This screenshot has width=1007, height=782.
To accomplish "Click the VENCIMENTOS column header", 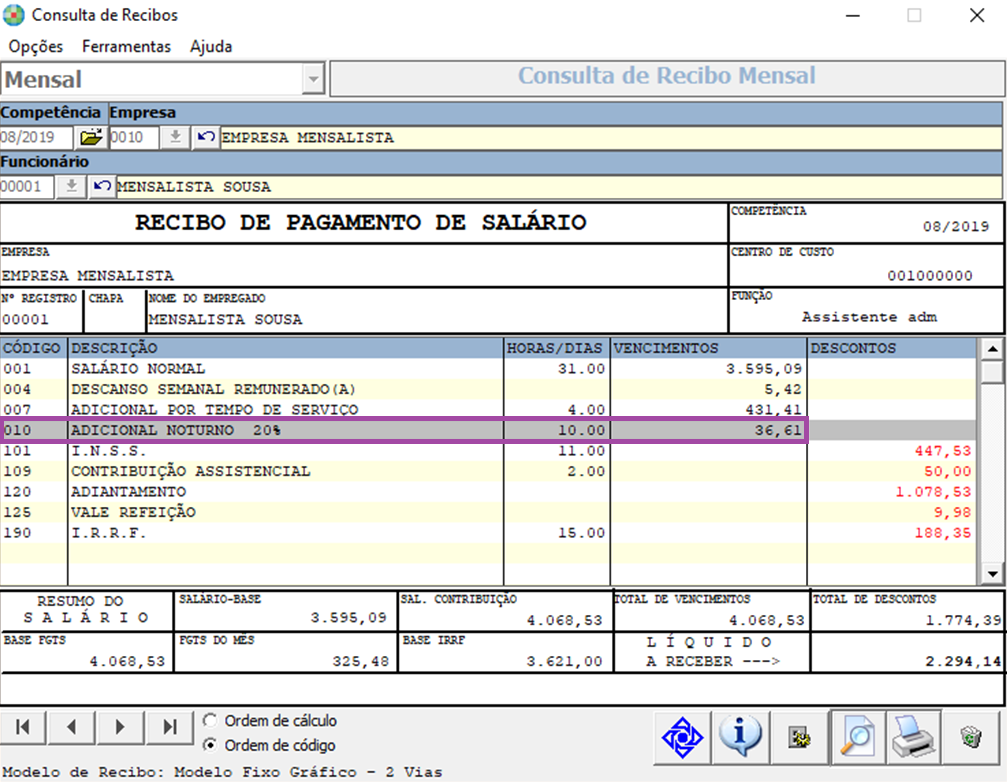I will click(708, 348).
